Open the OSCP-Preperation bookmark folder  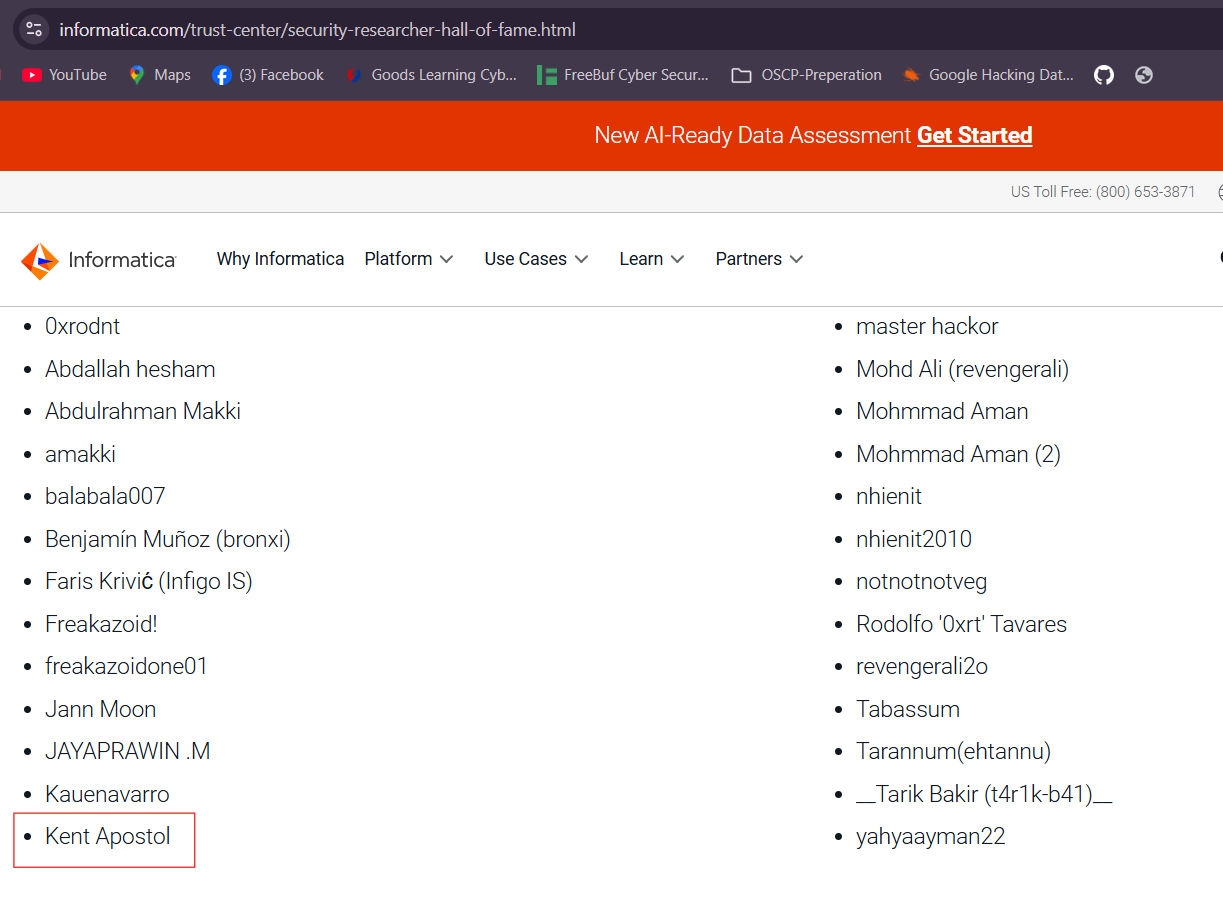pos(807,75)
